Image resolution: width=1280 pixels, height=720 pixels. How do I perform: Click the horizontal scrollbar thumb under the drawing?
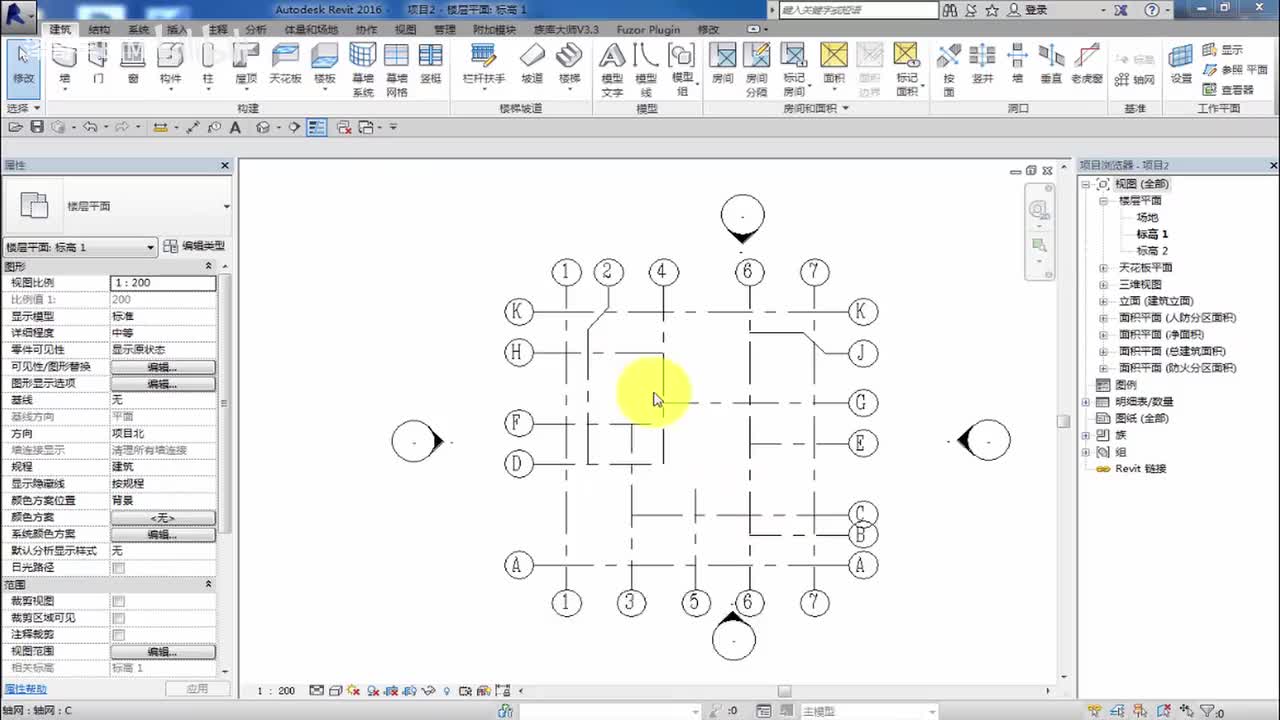coord(785,691)
